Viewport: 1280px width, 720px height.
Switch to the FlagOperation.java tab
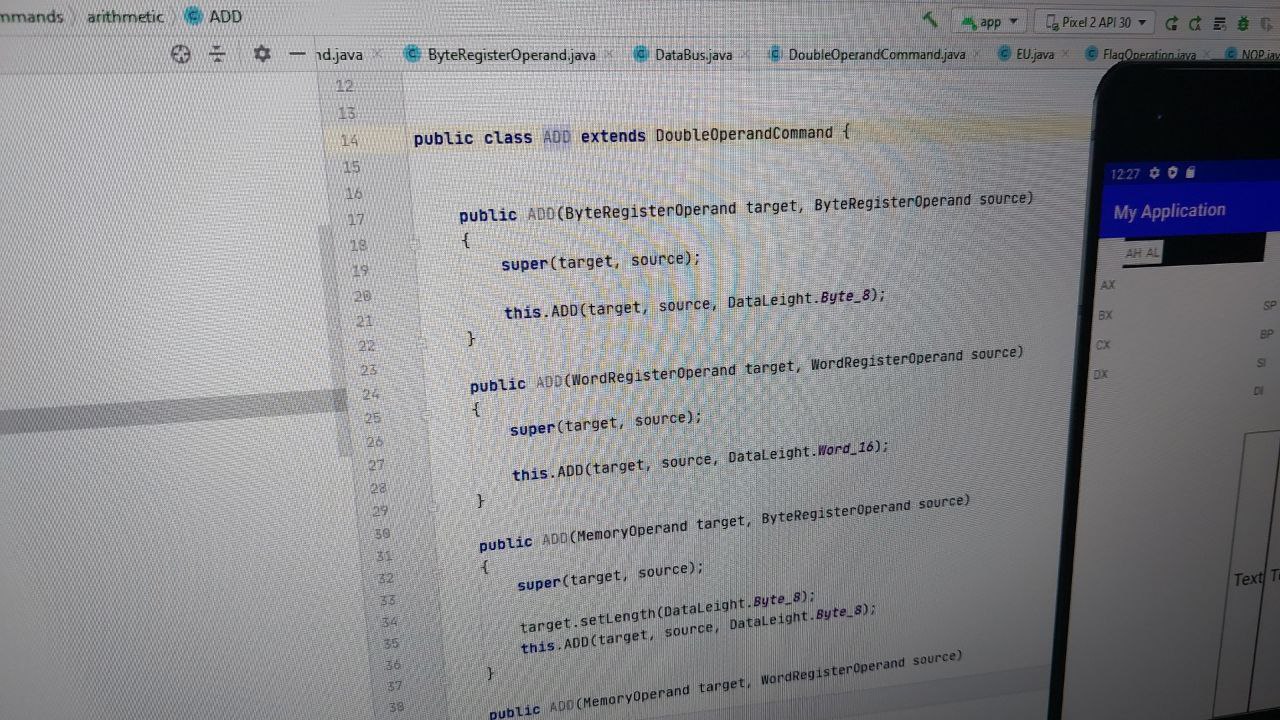[x=1149, y=55]
